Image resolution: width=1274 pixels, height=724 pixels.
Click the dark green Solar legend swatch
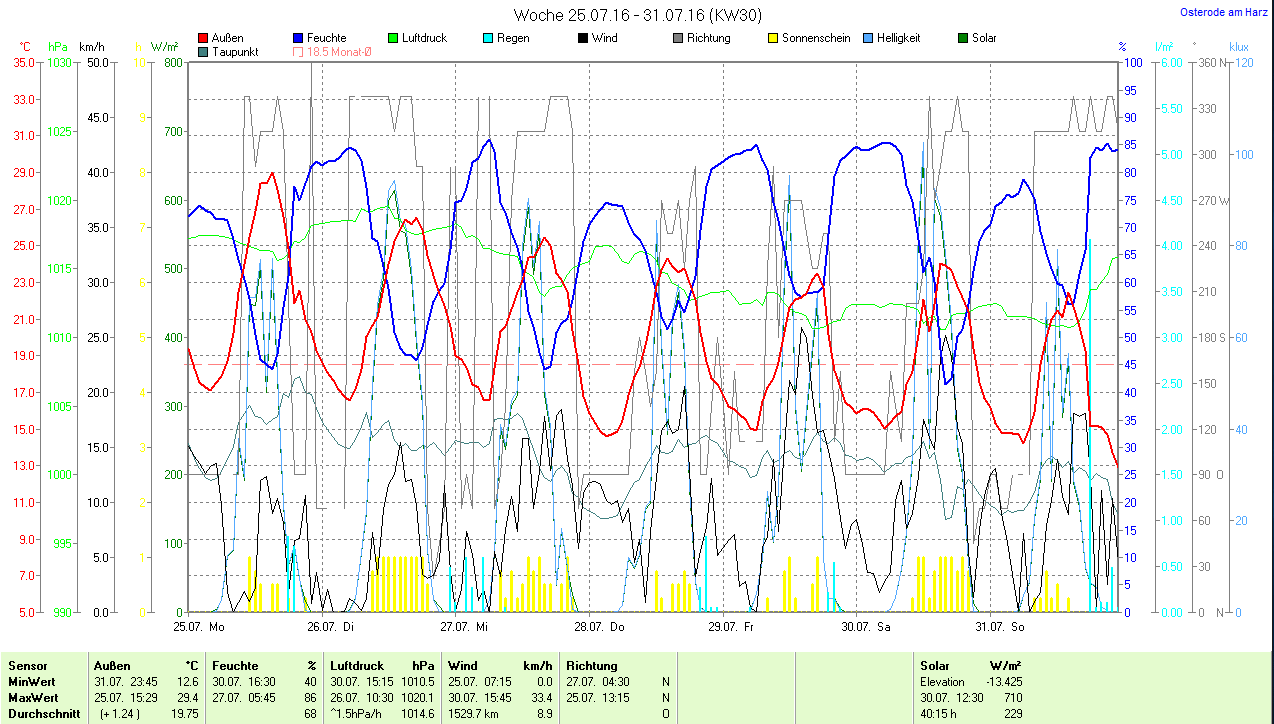[x=962, y=38]
